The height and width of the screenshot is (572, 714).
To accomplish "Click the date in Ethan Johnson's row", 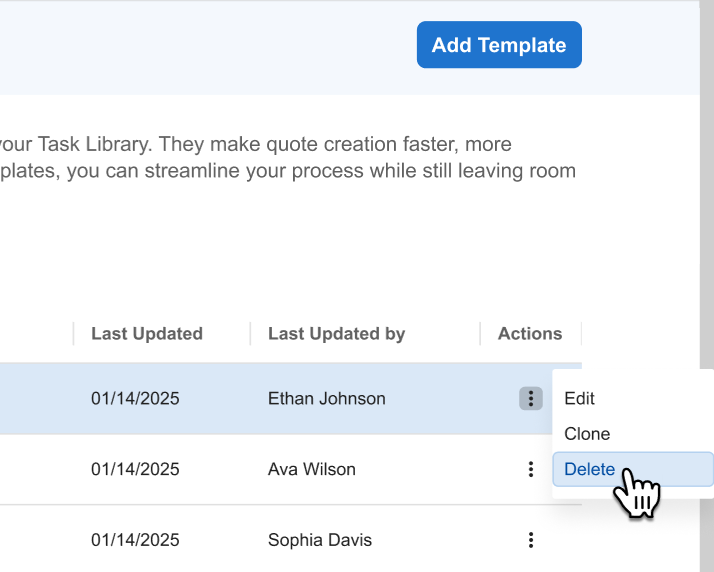I will 135,398.
